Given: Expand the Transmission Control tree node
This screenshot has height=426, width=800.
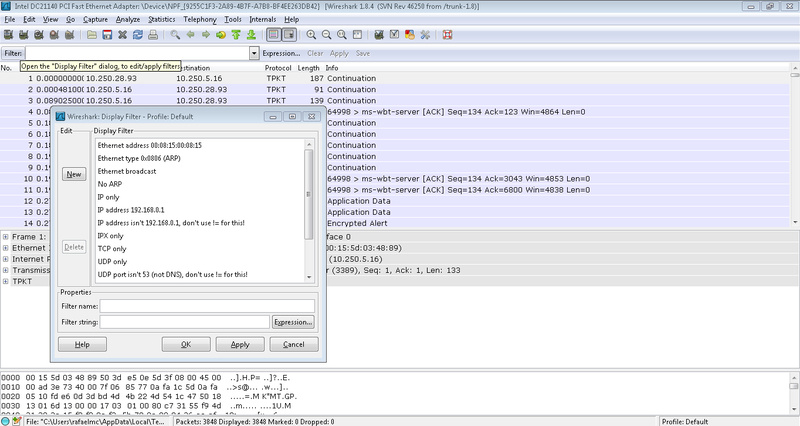Looking at the screenshot, I should (6, 270).
